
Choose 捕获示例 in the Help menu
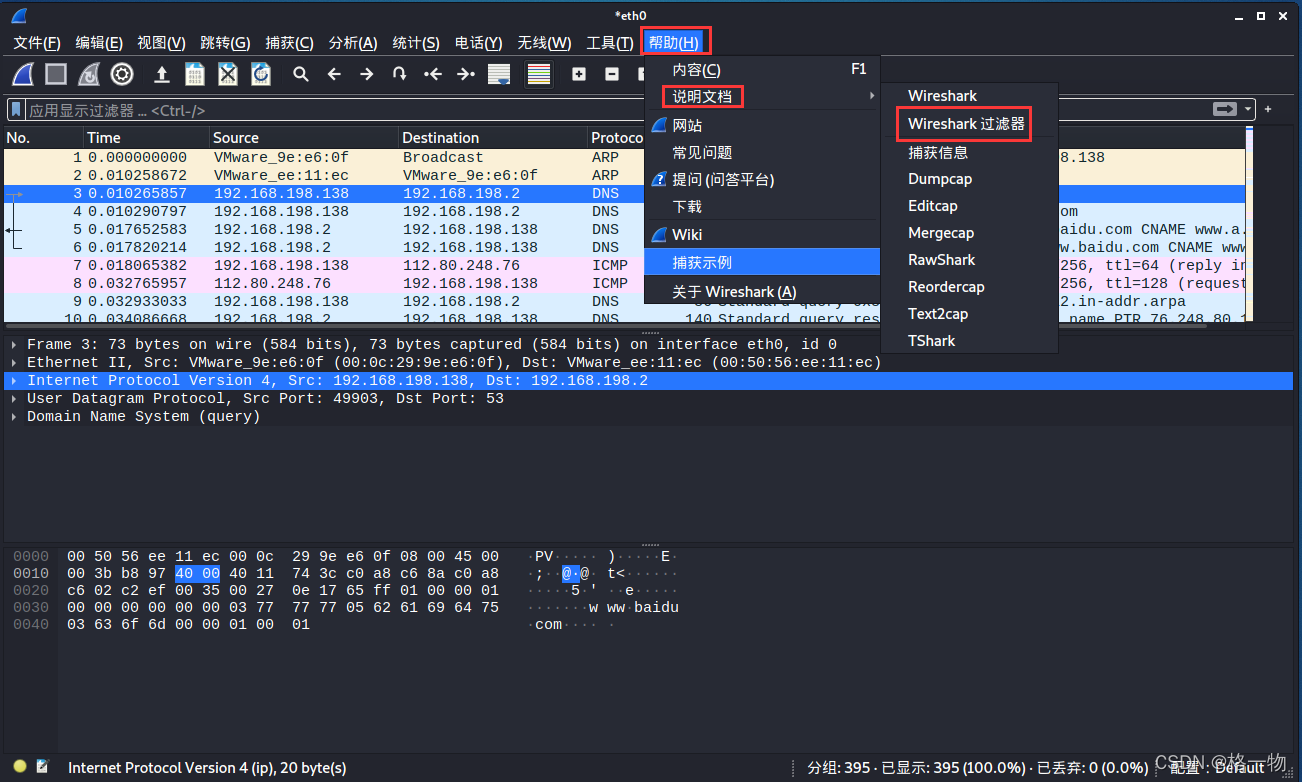click(x=762, y=262)
